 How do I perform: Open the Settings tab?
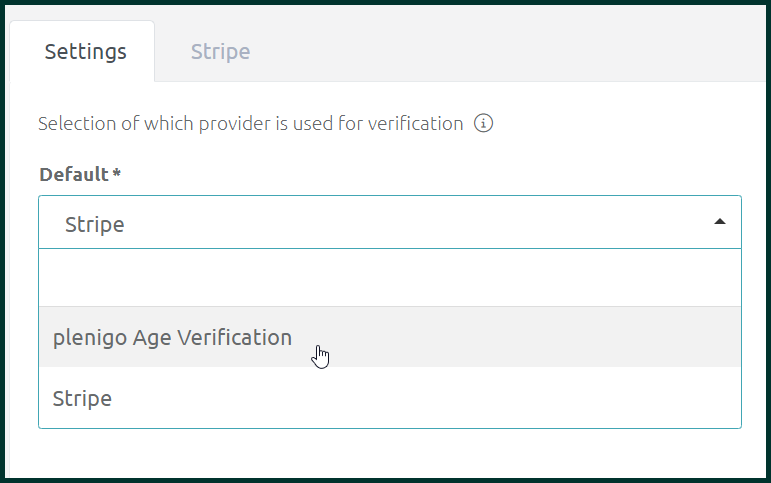[x=83, y=51]
